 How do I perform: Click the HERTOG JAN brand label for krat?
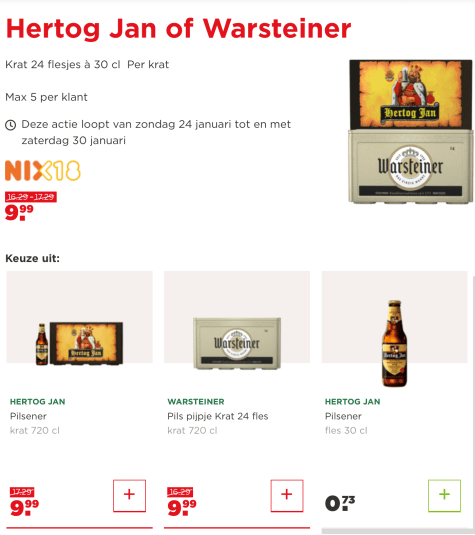click(x=38, y=402)
